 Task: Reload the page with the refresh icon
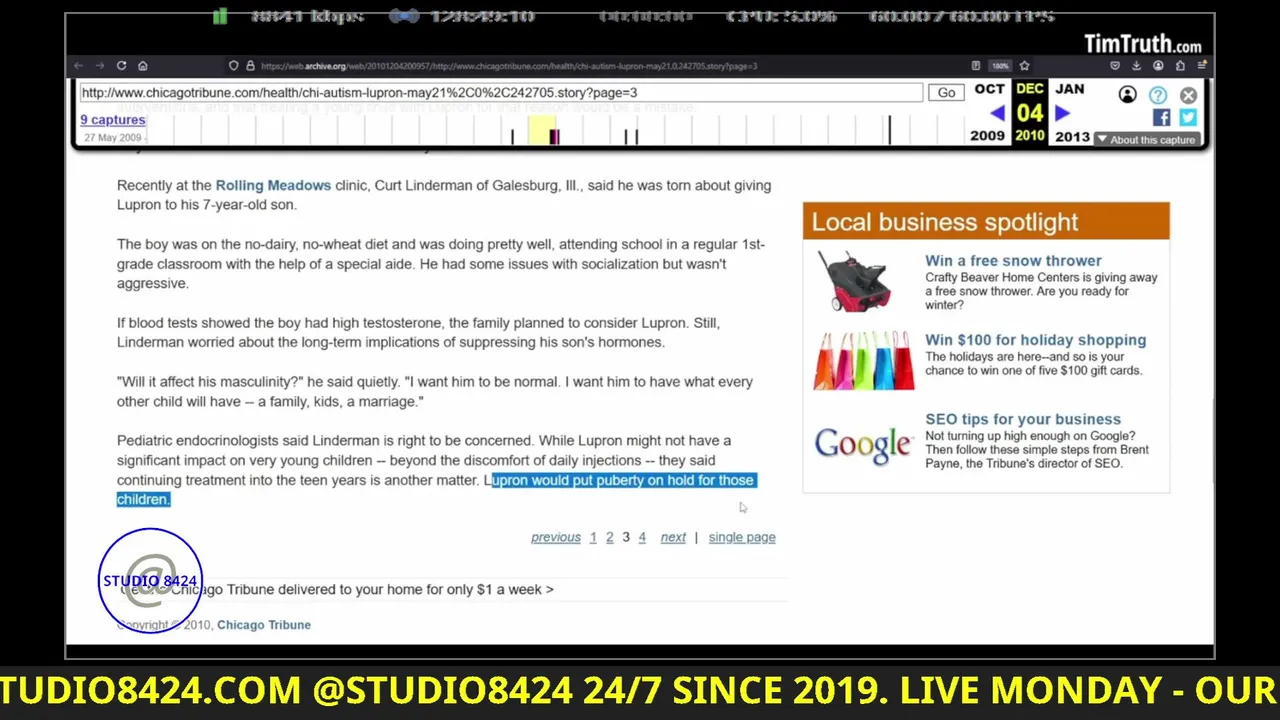[x=121, y=66]
